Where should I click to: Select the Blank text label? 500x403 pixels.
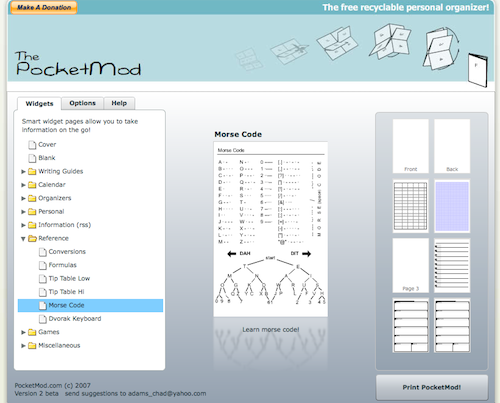click(47, 158)
